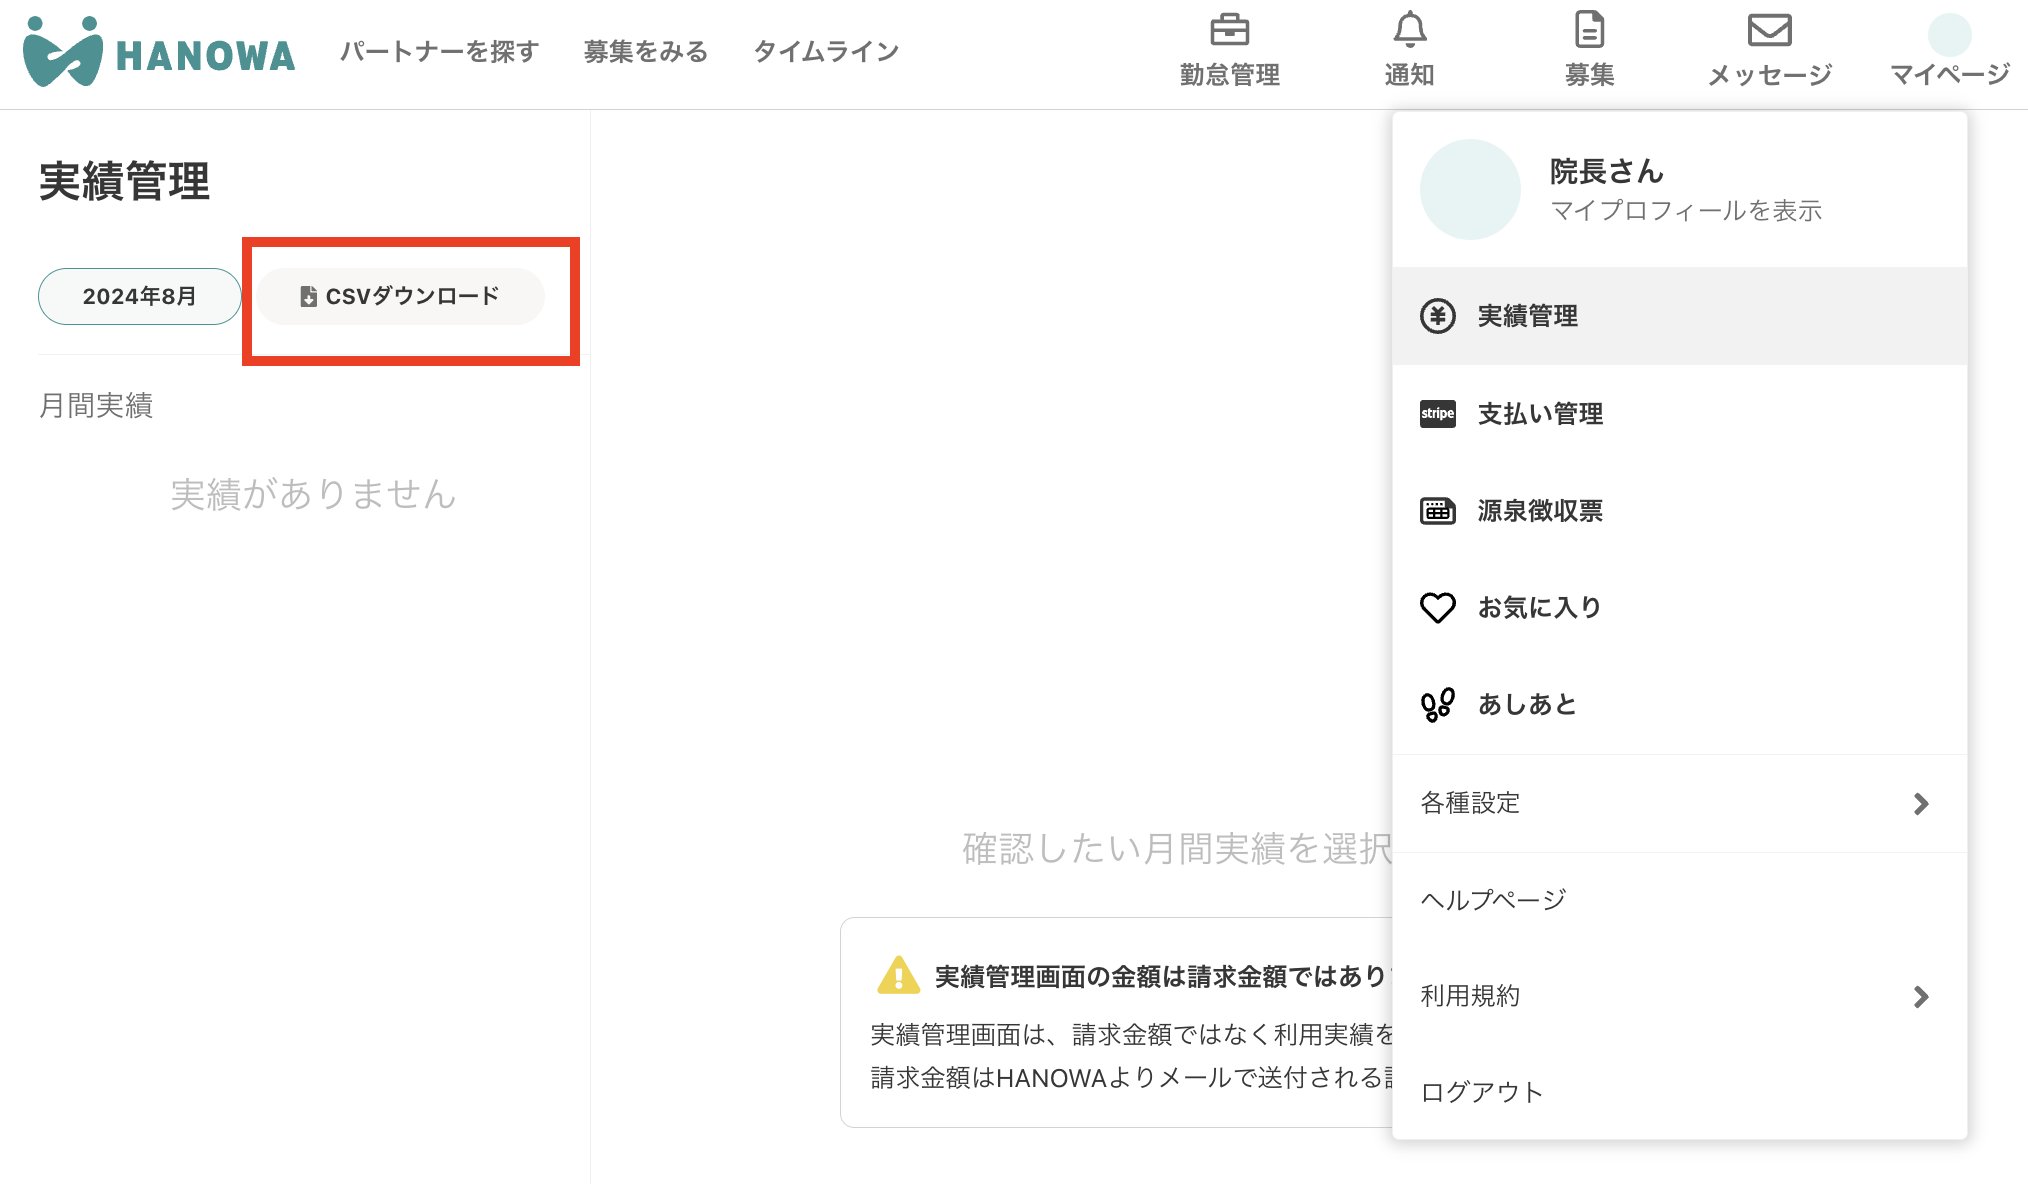Select 実績管理 yen icon menu item
Viewport: 2028px width, 1184px height.
pos(1438,316)
